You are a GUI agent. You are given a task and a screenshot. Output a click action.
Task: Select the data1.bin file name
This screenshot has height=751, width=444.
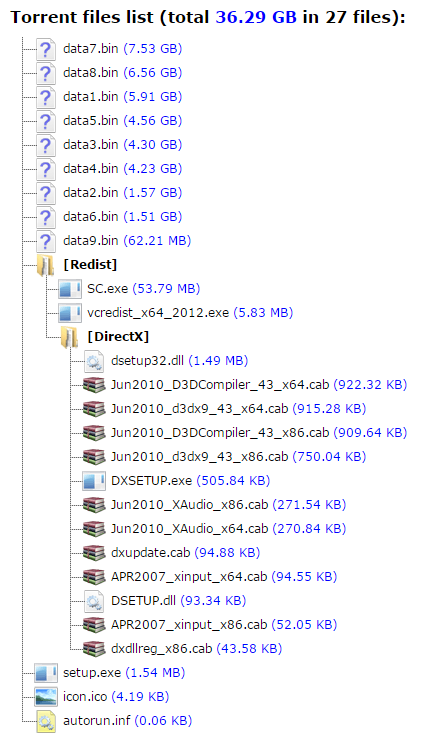(91, 96)
